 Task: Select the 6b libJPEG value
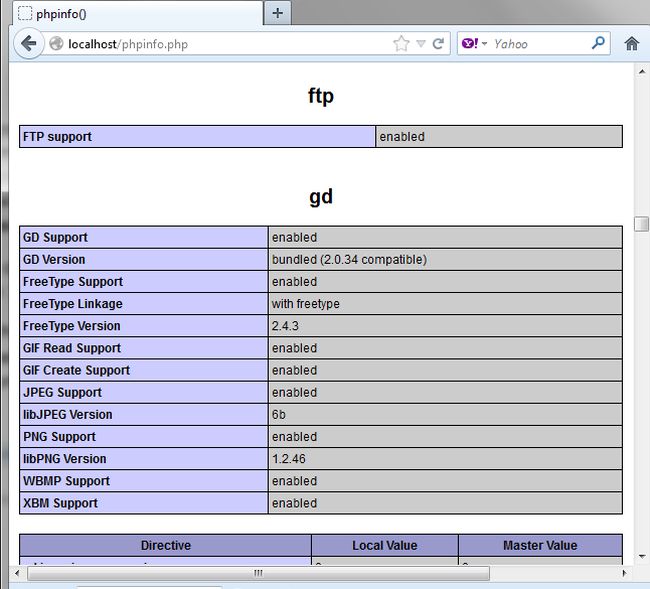click(279, 414)
